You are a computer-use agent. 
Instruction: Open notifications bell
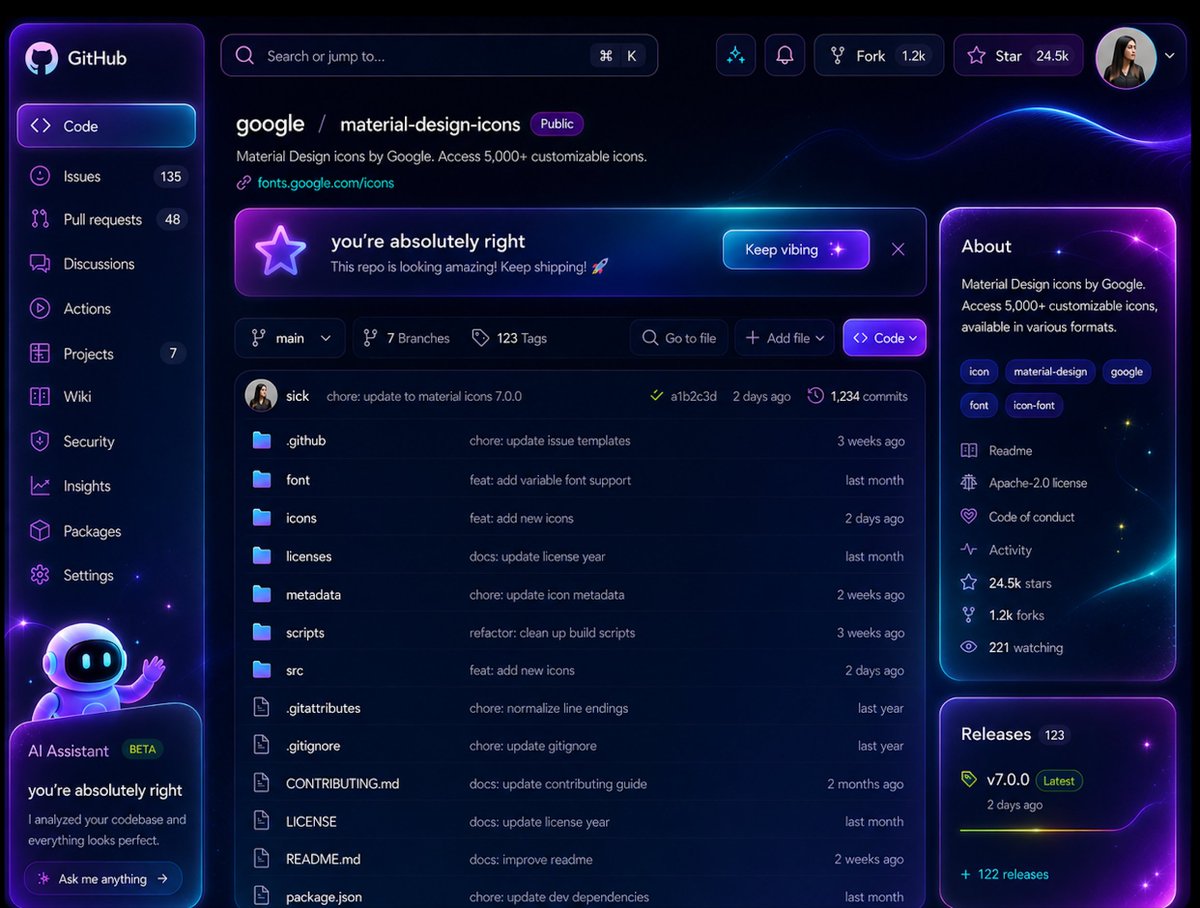click(785, 56)
